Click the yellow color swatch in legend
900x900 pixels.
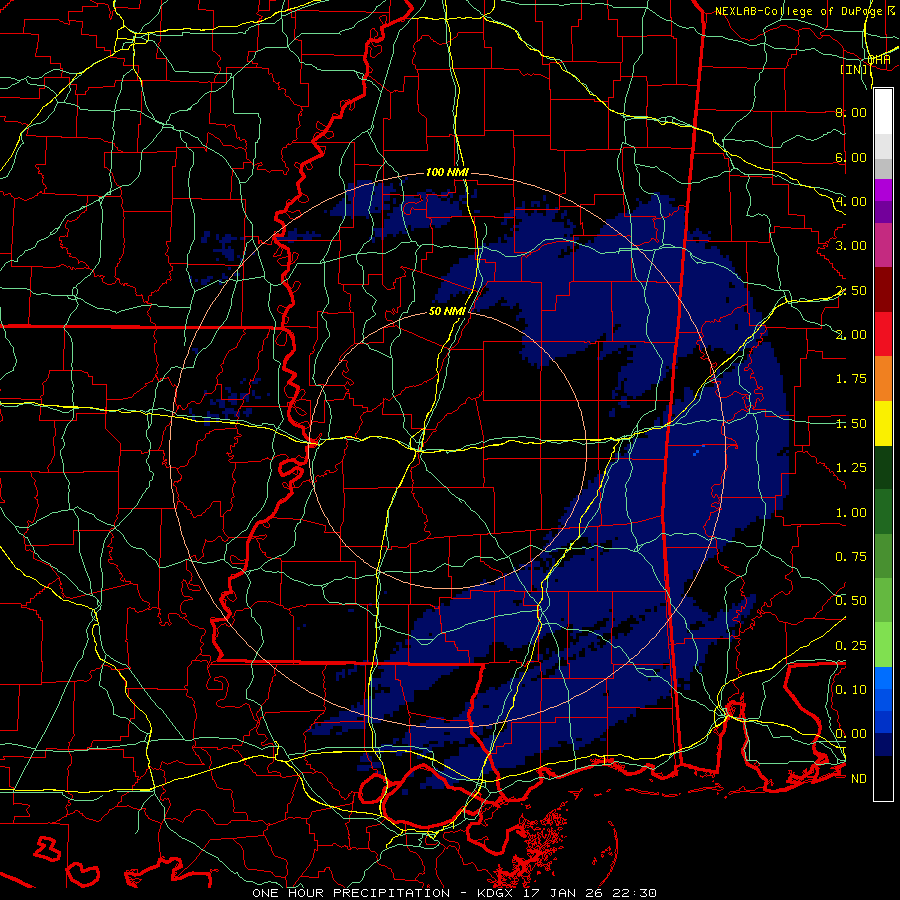pos(883,423)
